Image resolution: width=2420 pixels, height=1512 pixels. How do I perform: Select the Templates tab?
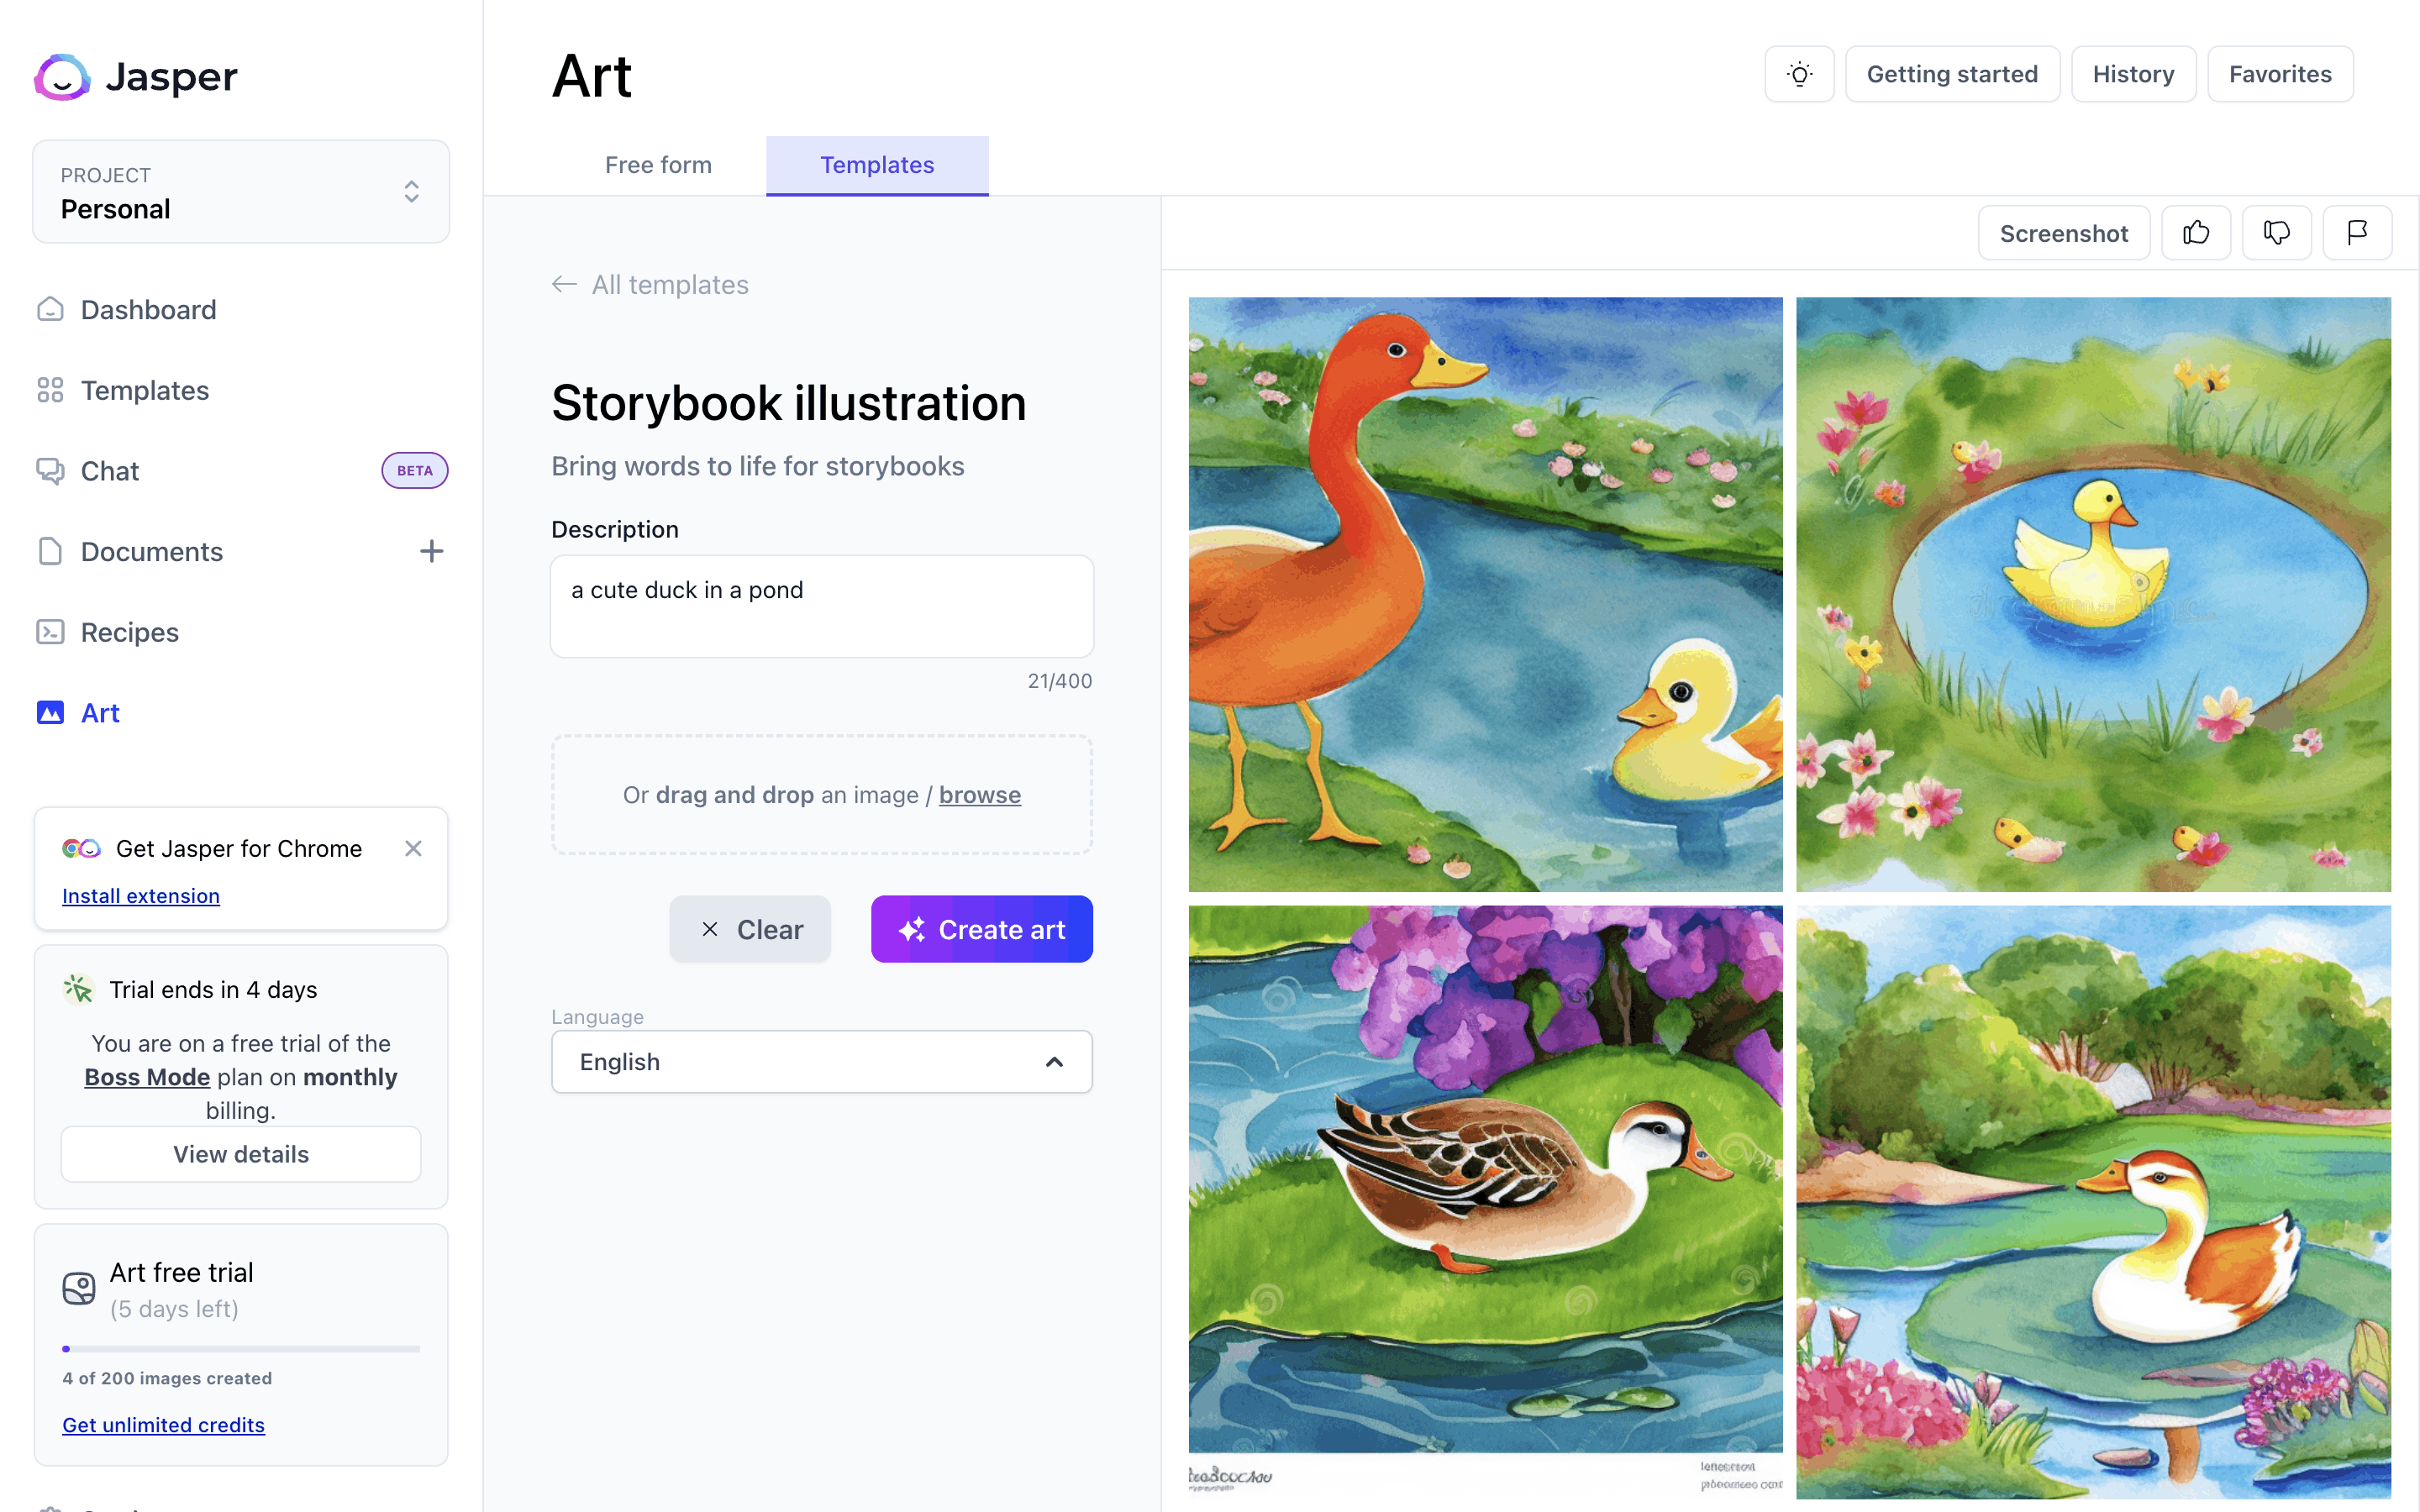pyautogui.click(x=877, y=165)
